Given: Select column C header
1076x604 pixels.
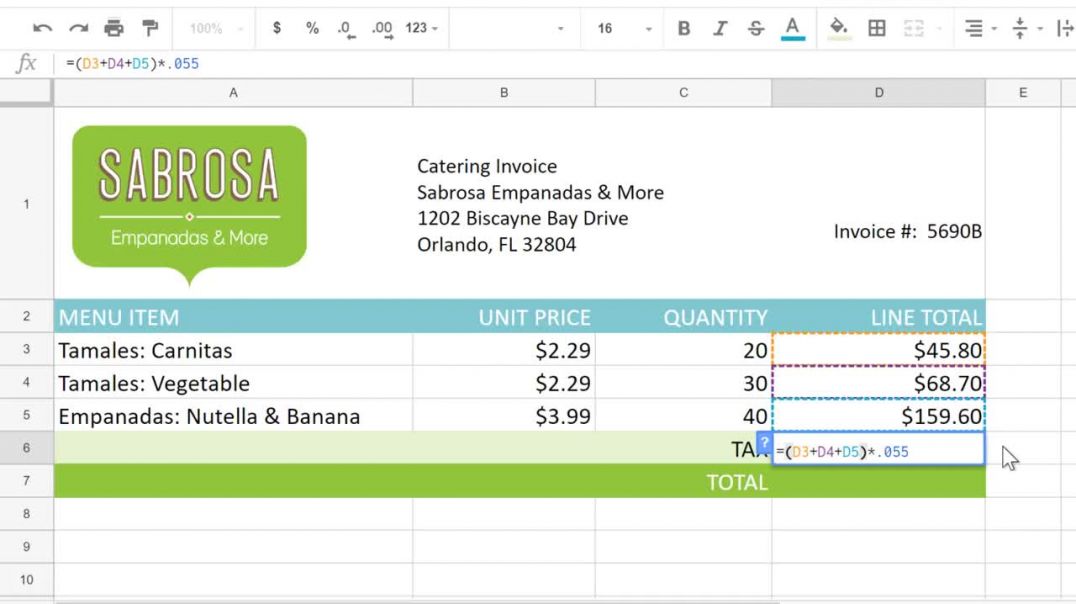Looking at the screenshot, I should (x=683, y=93).
